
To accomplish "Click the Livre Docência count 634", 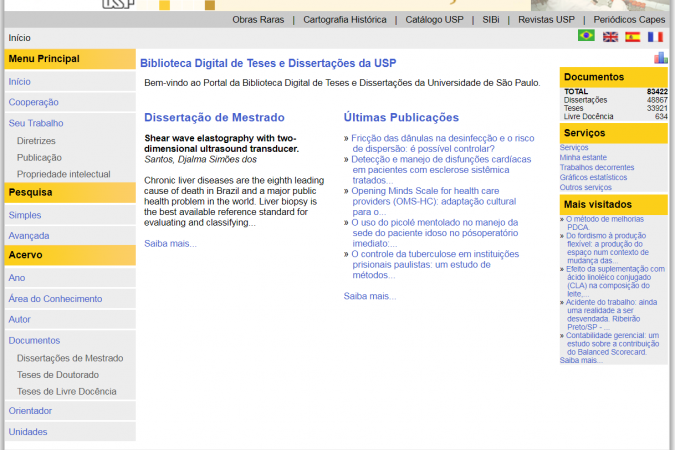I will click(661, 116).
